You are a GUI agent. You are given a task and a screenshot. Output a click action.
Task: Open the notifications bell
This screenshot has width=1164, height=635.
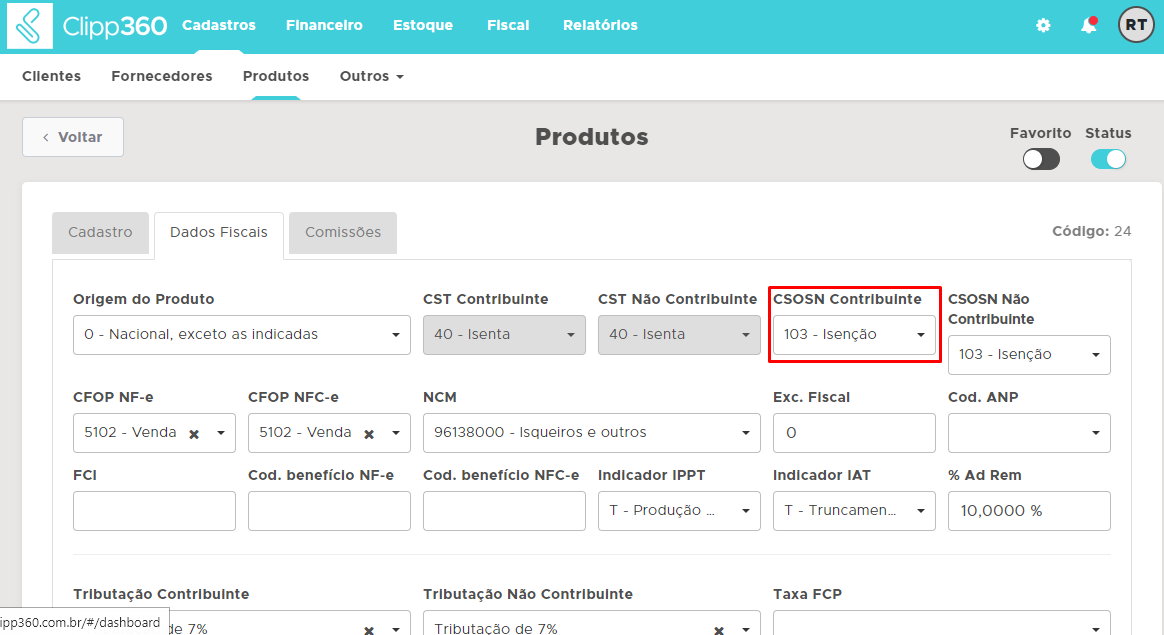click(1088, 26)
